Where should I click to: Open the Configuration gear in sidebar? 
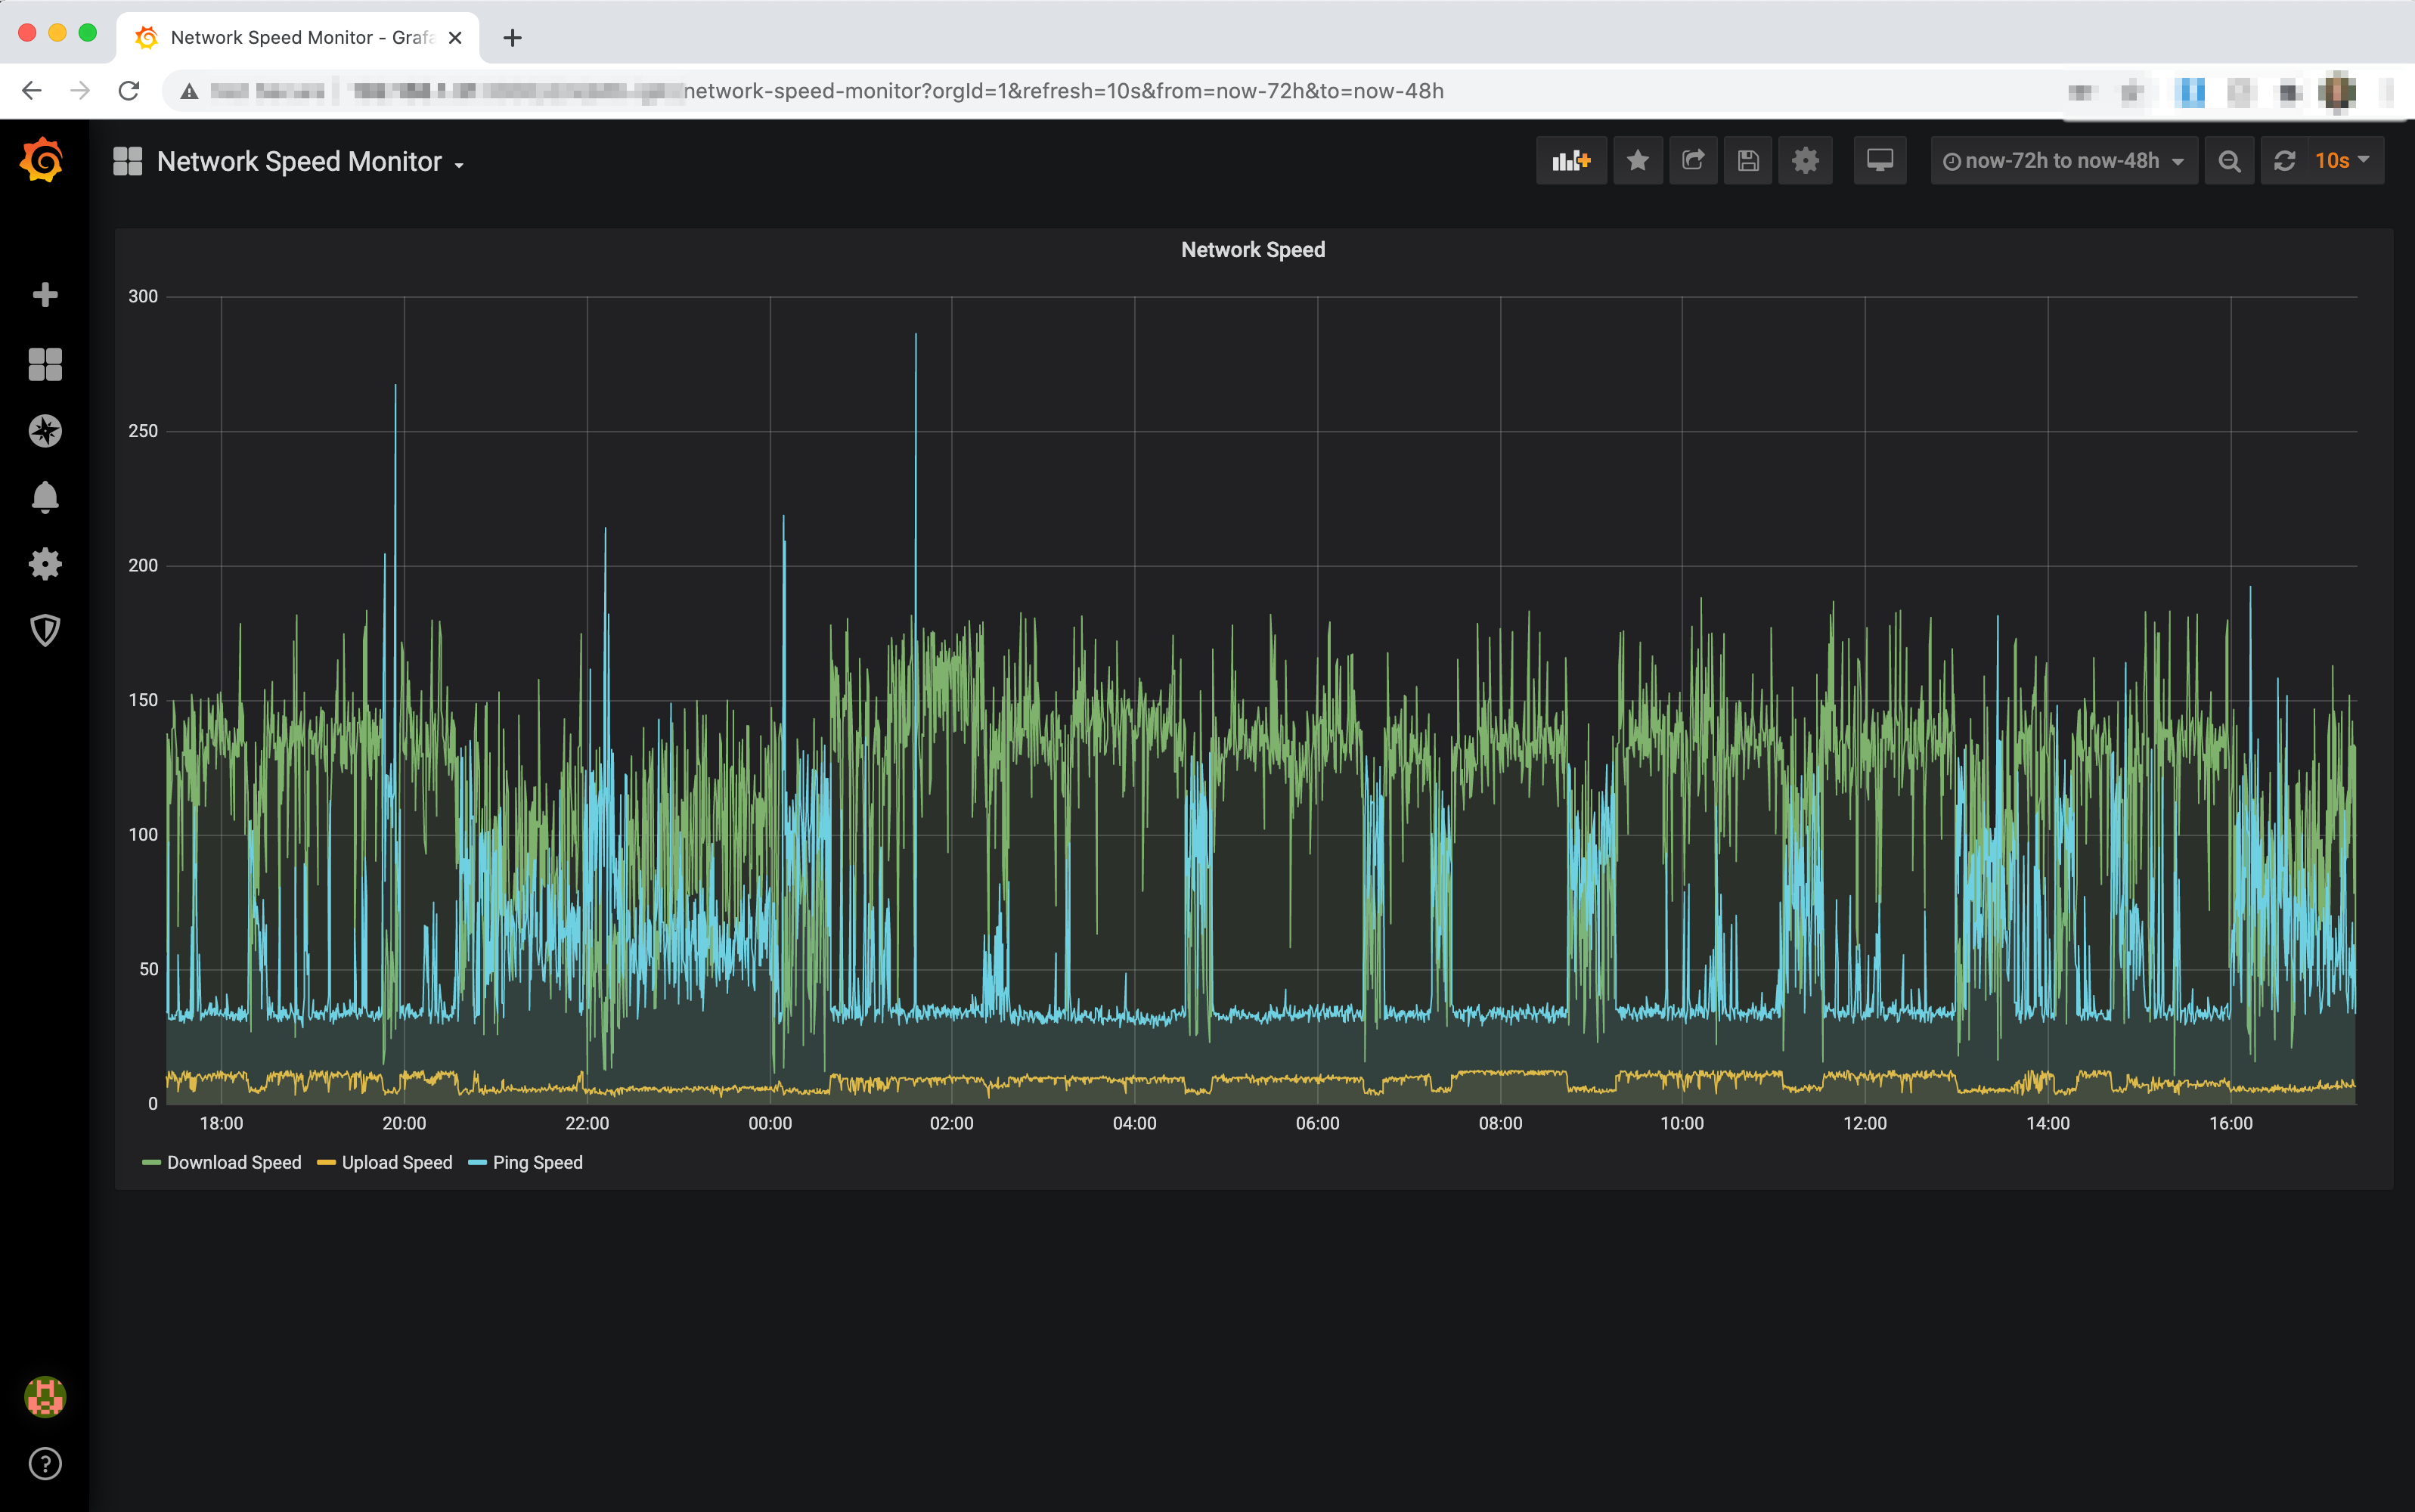click(45, 564)
